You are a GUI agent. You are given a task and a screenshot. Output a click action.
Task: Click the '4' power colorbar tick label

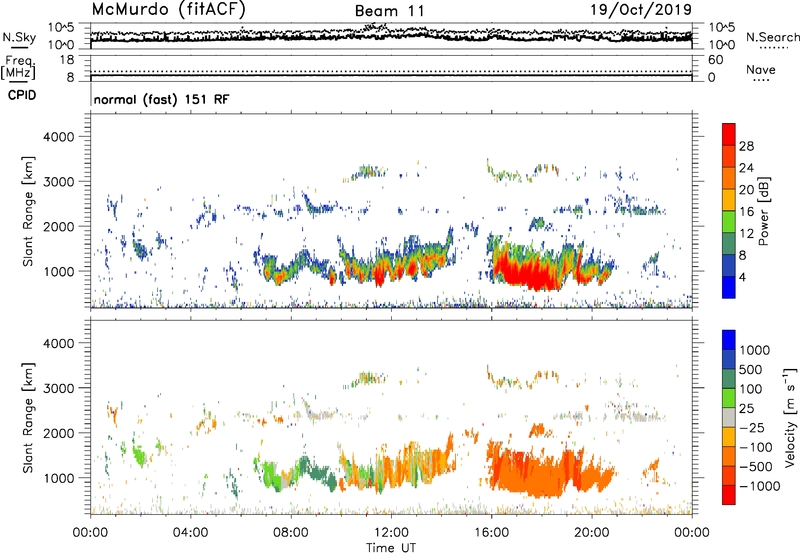742,277
